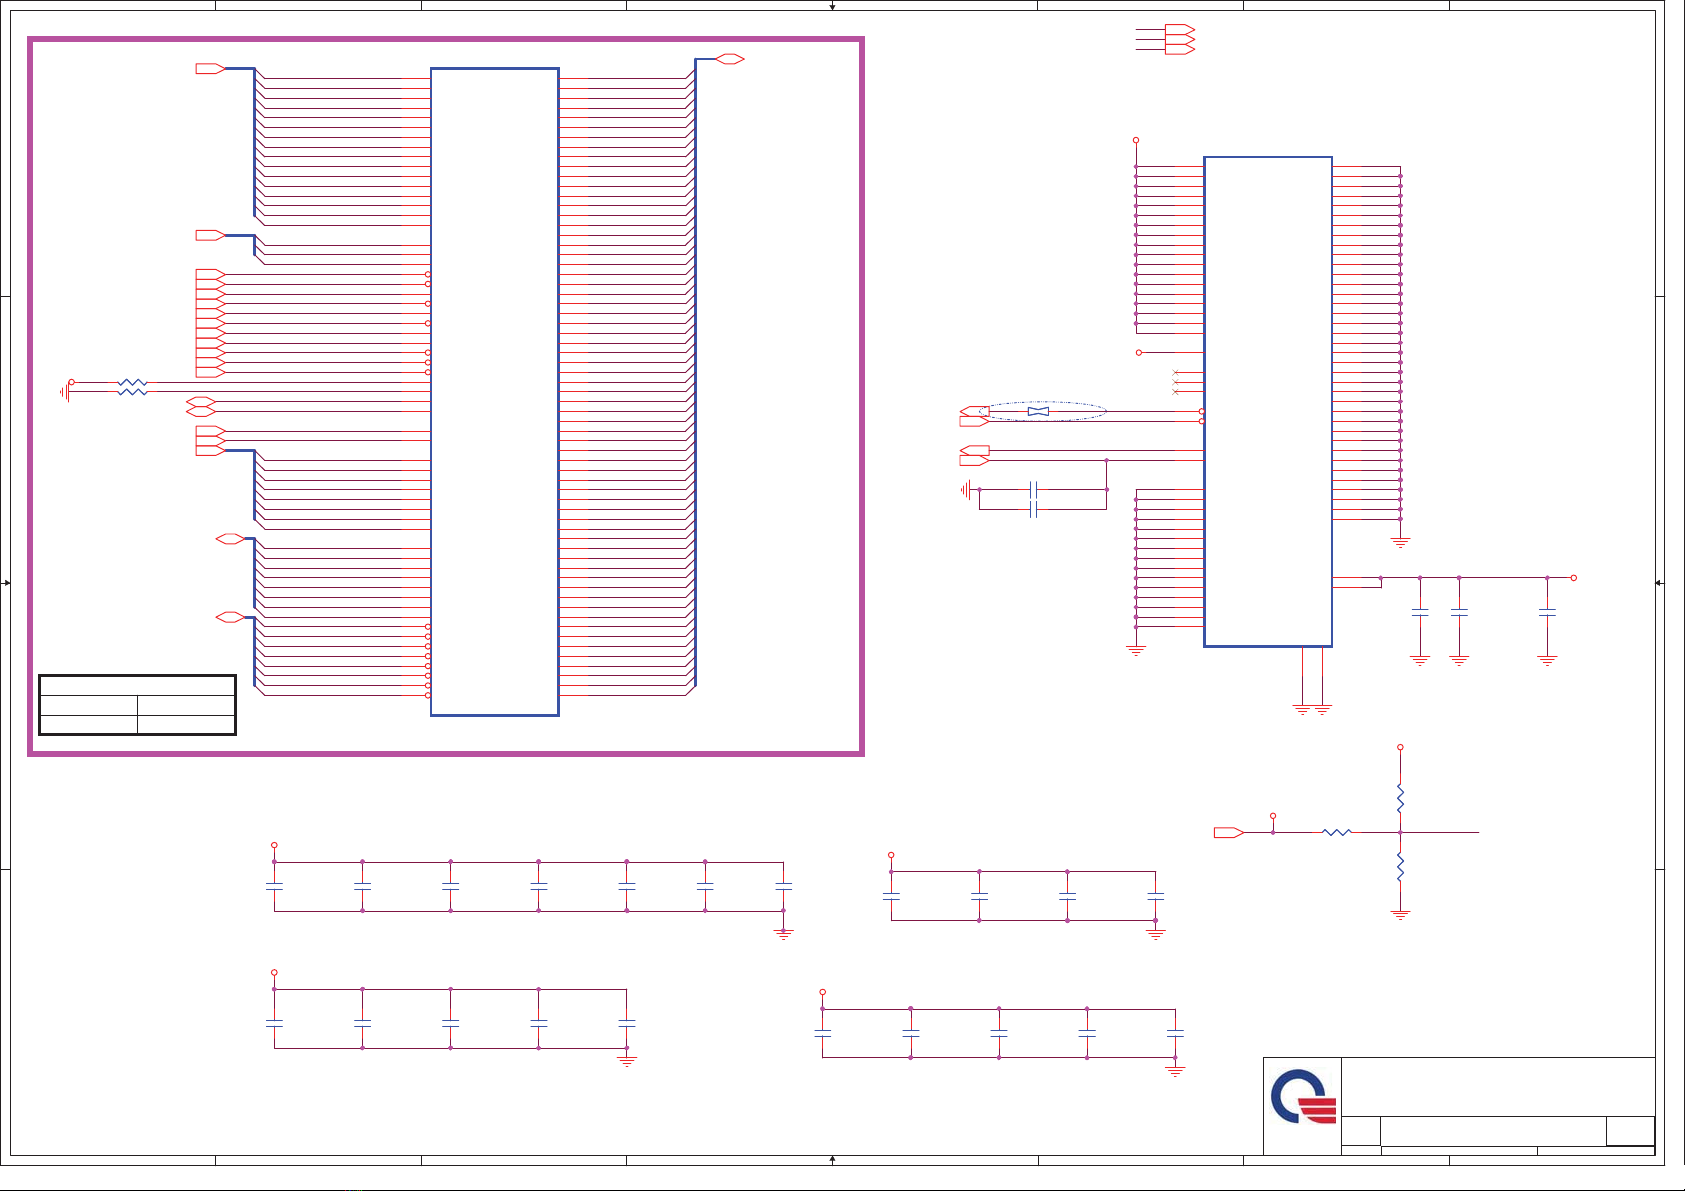1685x1191 pixels.
Task: Click the bowtie differential-pair marker inside dashed ellipse
Action: coord(1038,411)
